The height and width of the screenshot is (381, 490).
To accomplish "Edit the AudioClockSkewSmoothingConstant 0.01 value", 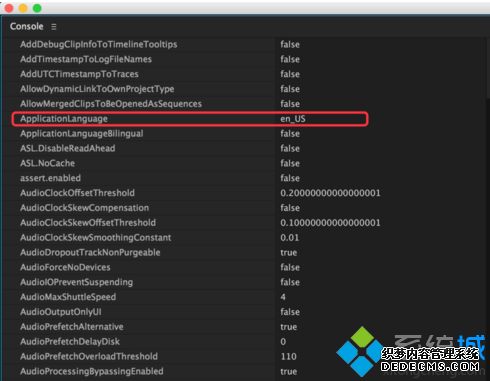I will pos(290,238).
